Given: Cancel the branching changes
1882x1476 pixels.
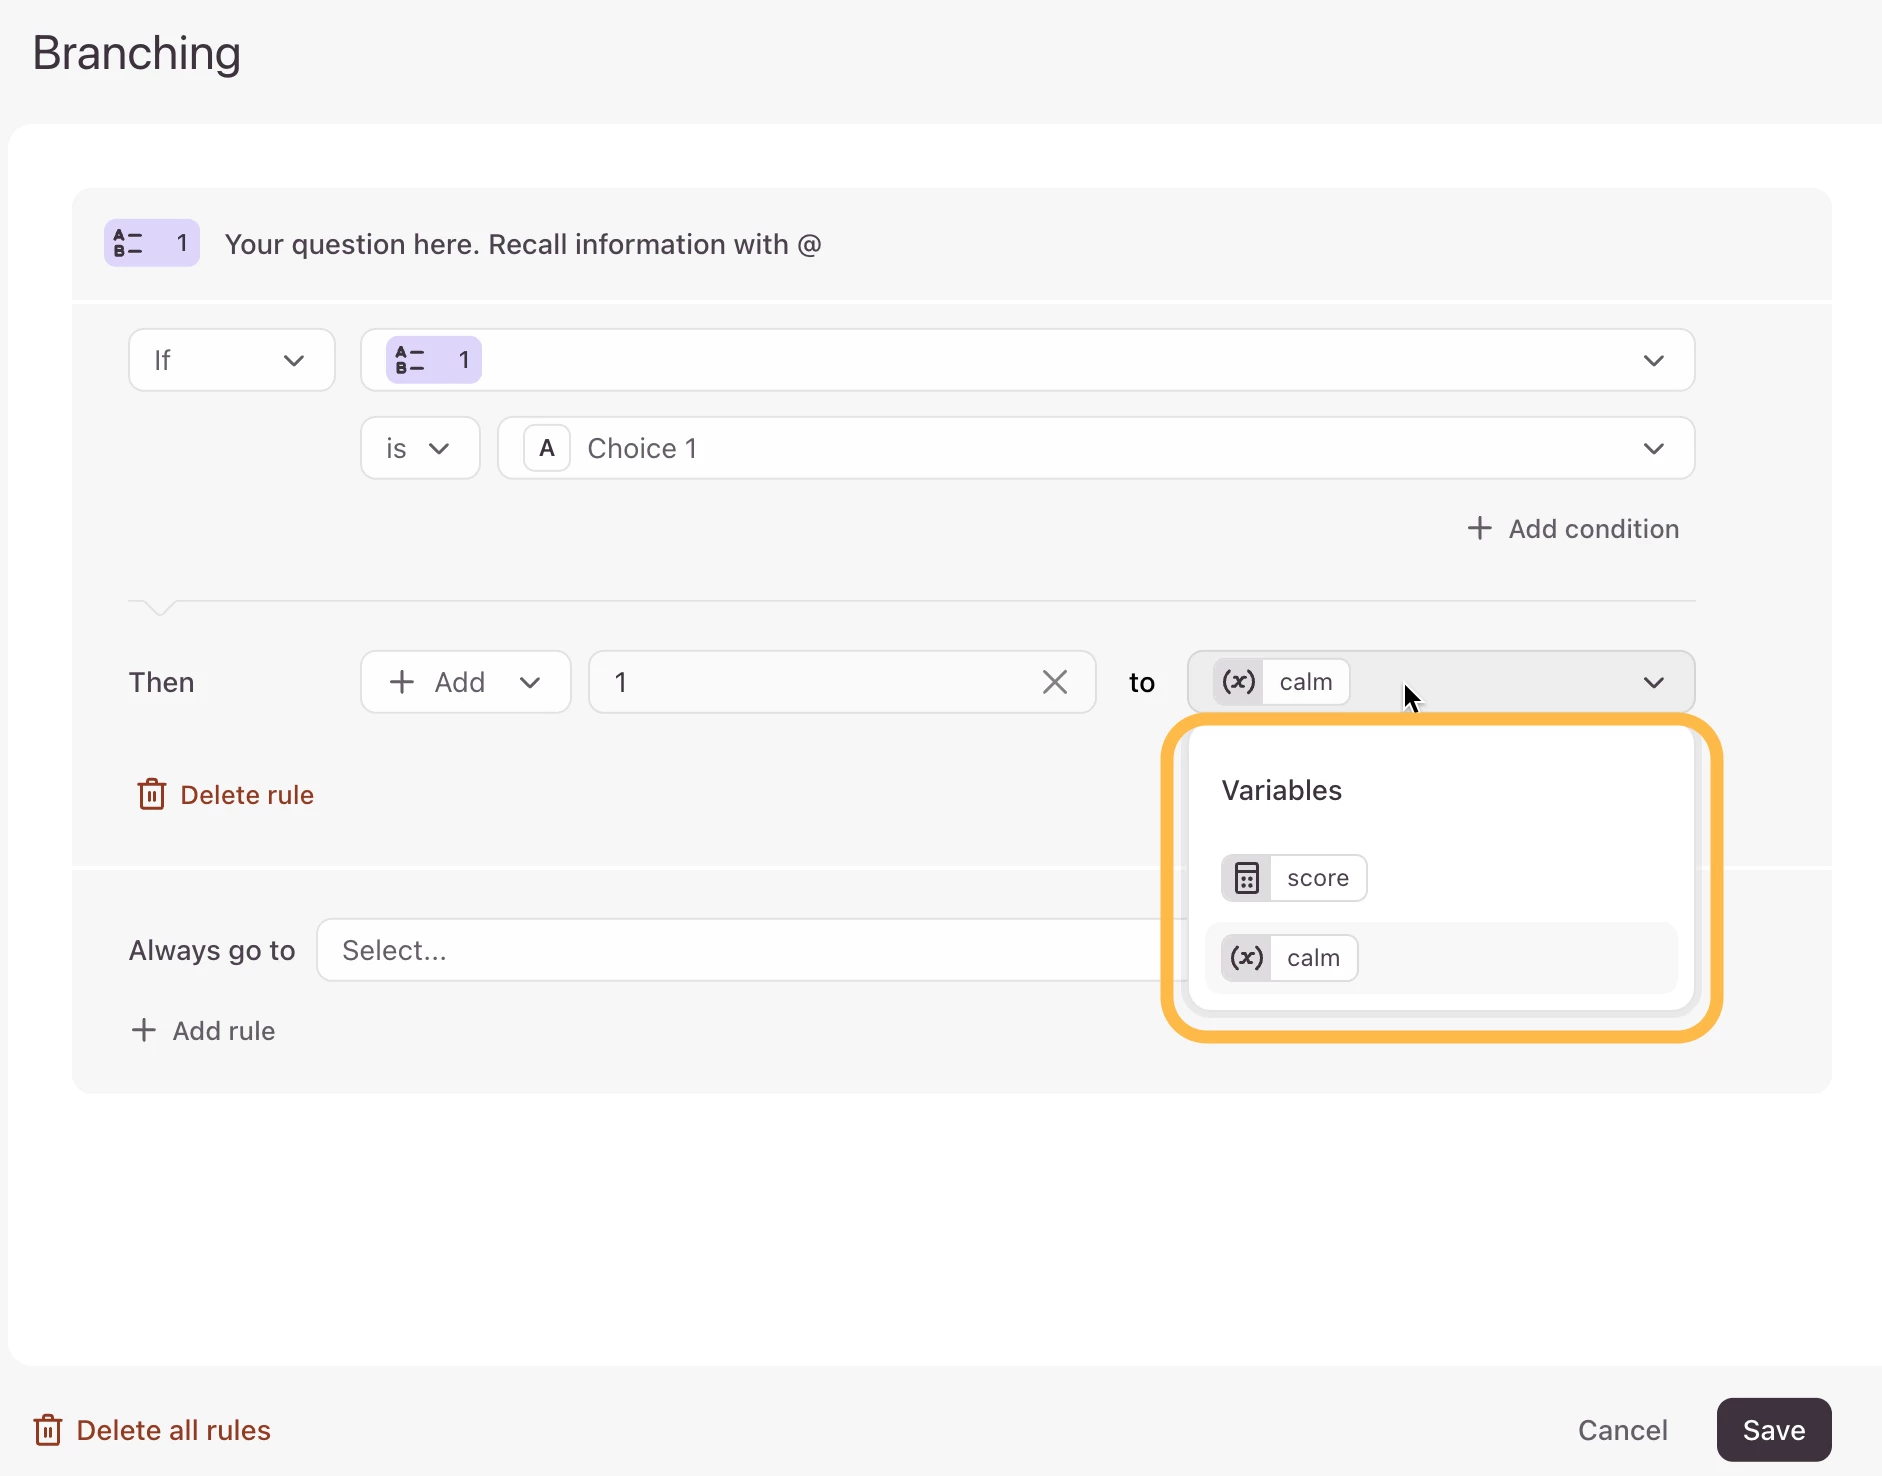Looking at the screenshot, I should 1622,1430.
